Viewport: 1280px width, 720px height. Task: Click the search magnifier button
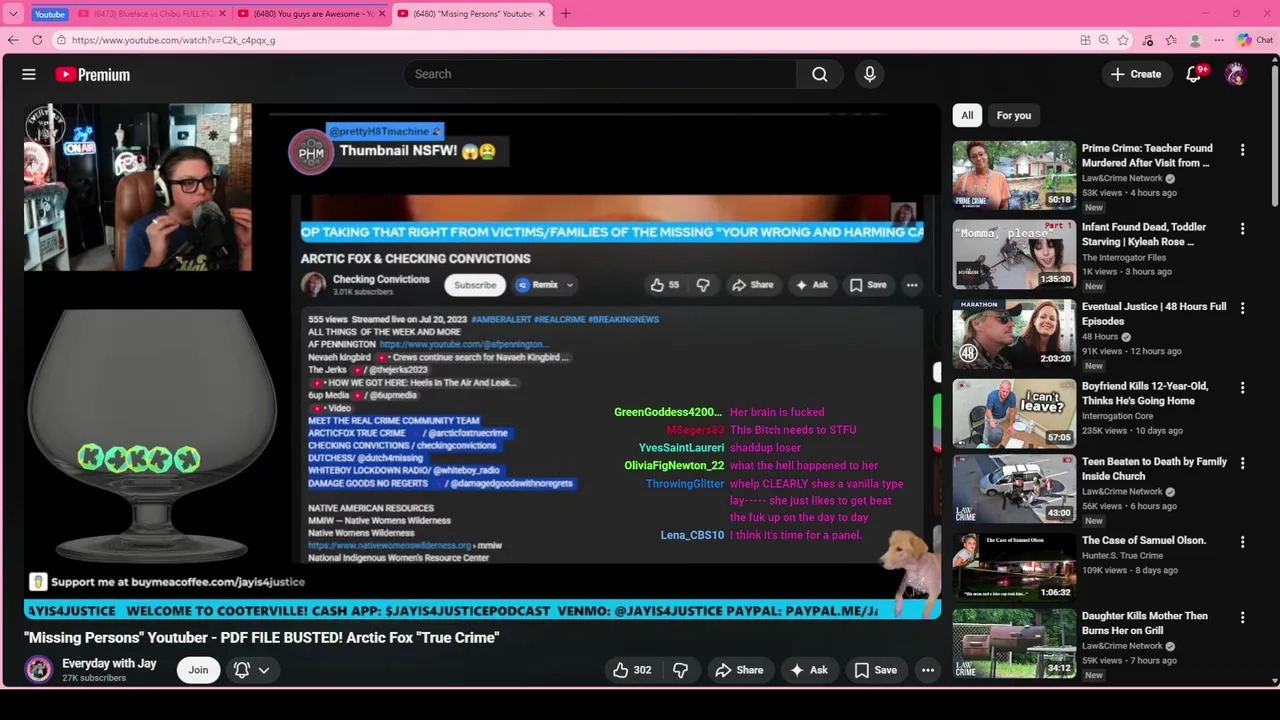pos(820,74)
